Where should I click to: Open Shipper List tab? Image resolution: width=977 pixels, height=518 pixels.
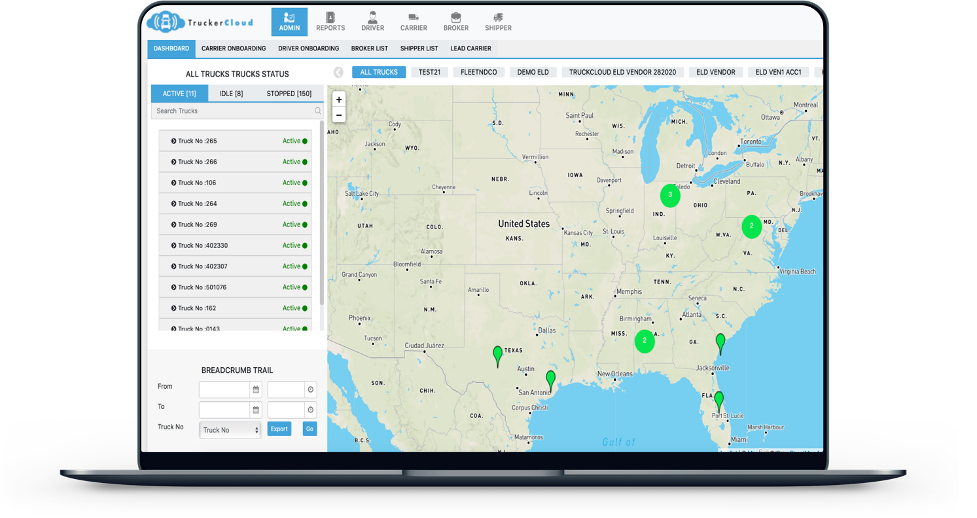pos(419,49)
